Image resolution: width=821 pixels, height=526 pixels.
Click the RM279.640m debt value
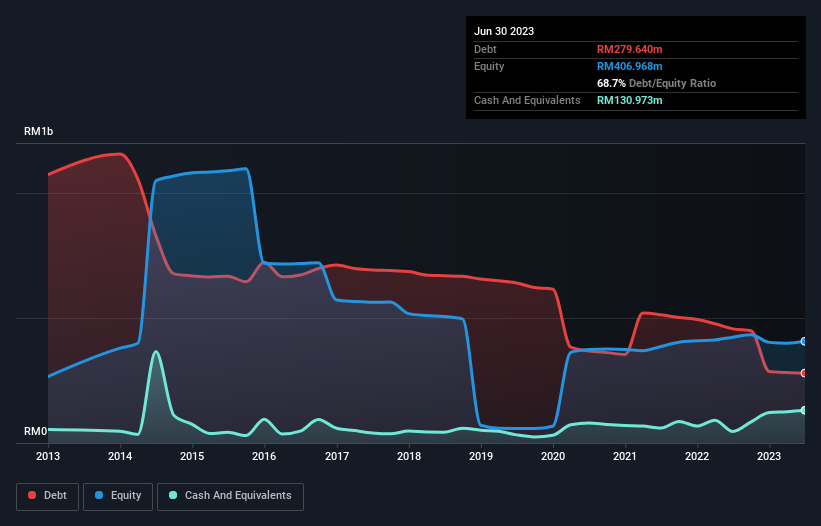tap(629, 49)
